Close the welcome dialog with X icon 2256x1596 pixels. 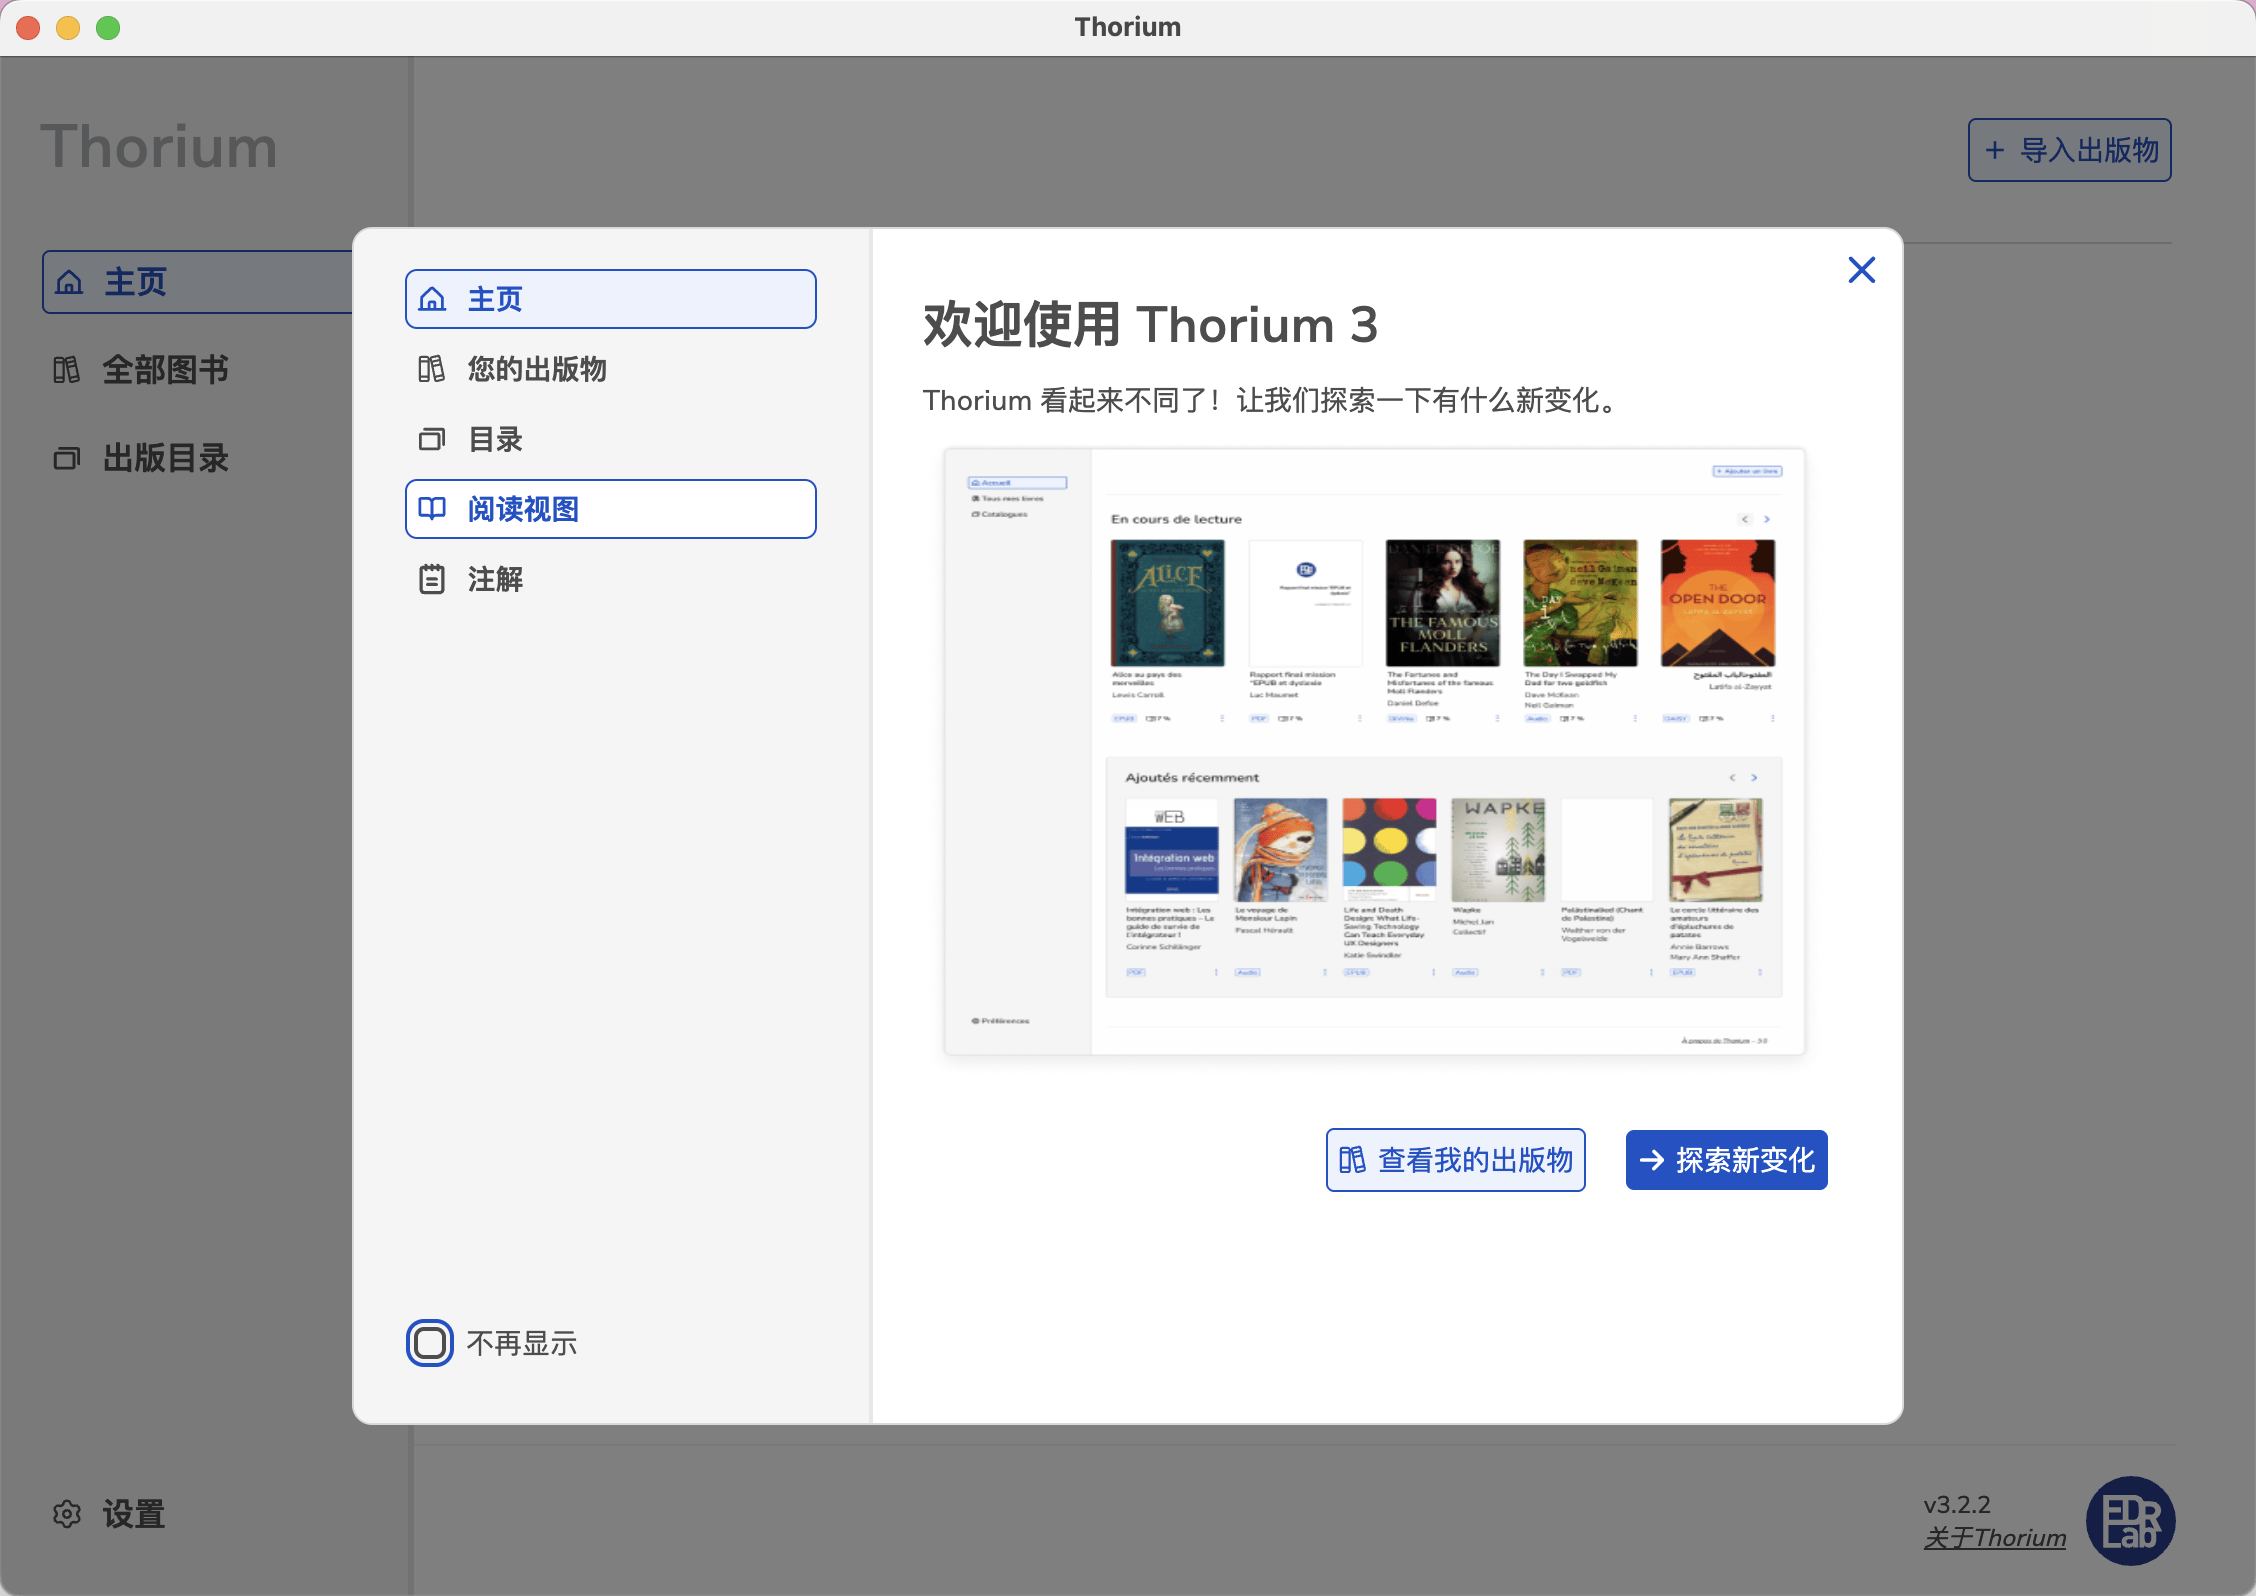[1861, 270]
